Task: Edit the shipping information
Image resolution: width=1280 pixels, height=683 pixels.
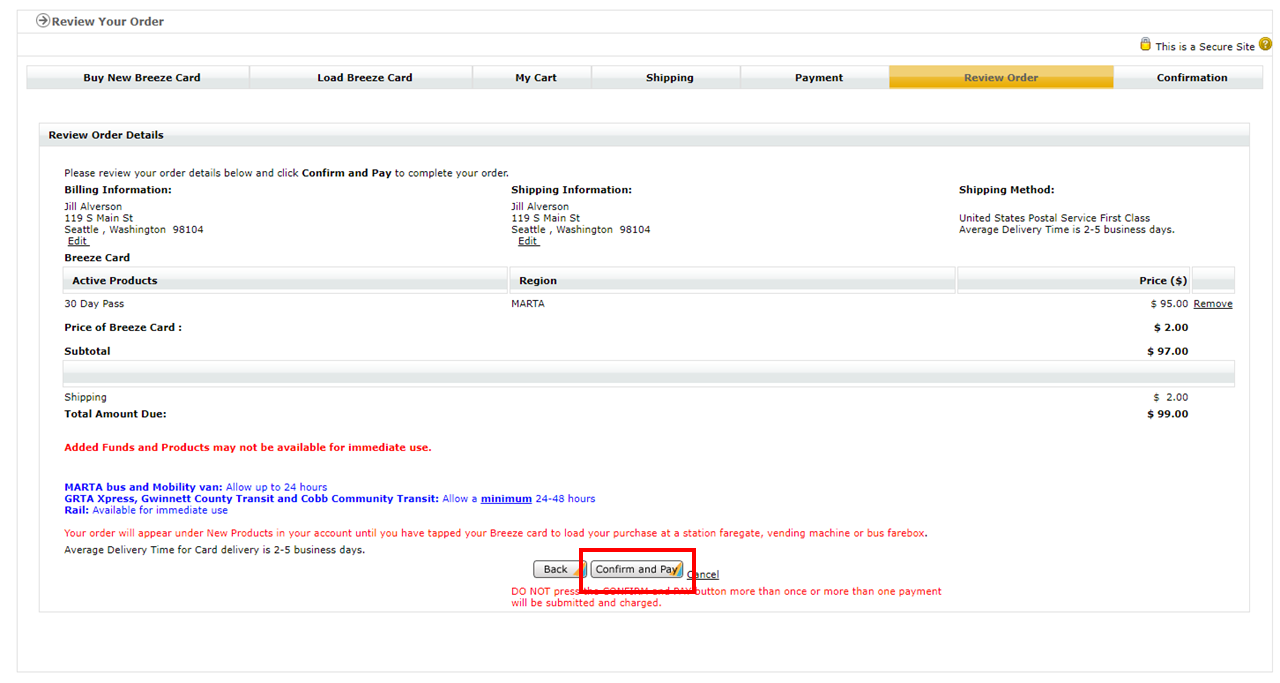Action: pyautogui.click(x=528, y=241)
